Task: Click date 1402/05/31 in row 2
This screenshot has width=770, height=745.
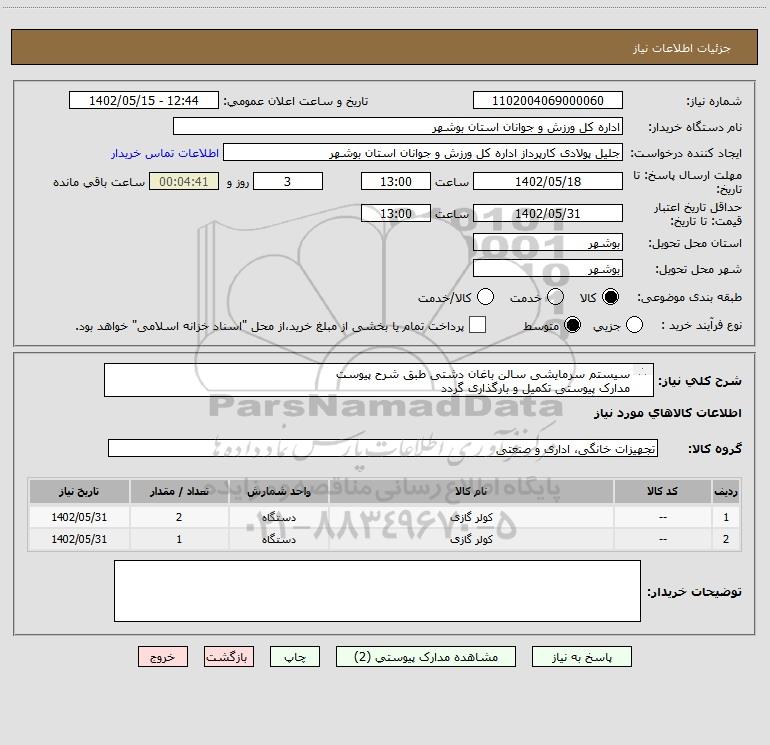Action: point(79,539)
